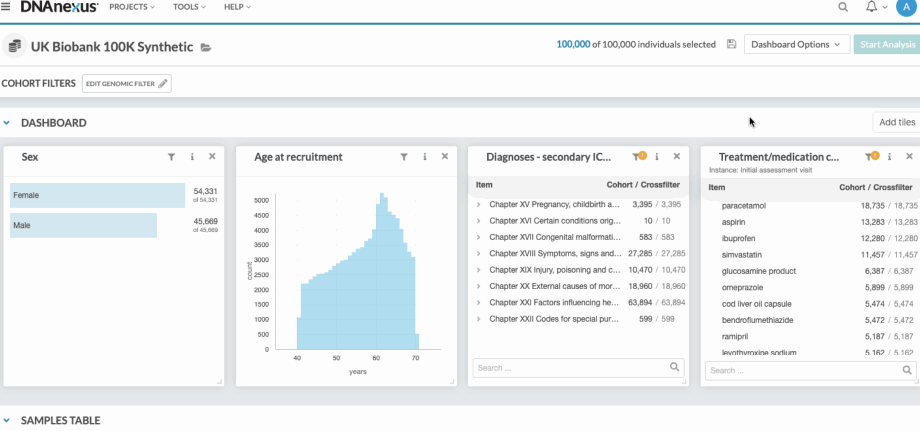Open the folder icon beside dataset title
The image size is (920, 431).
[x=205, y=47]
